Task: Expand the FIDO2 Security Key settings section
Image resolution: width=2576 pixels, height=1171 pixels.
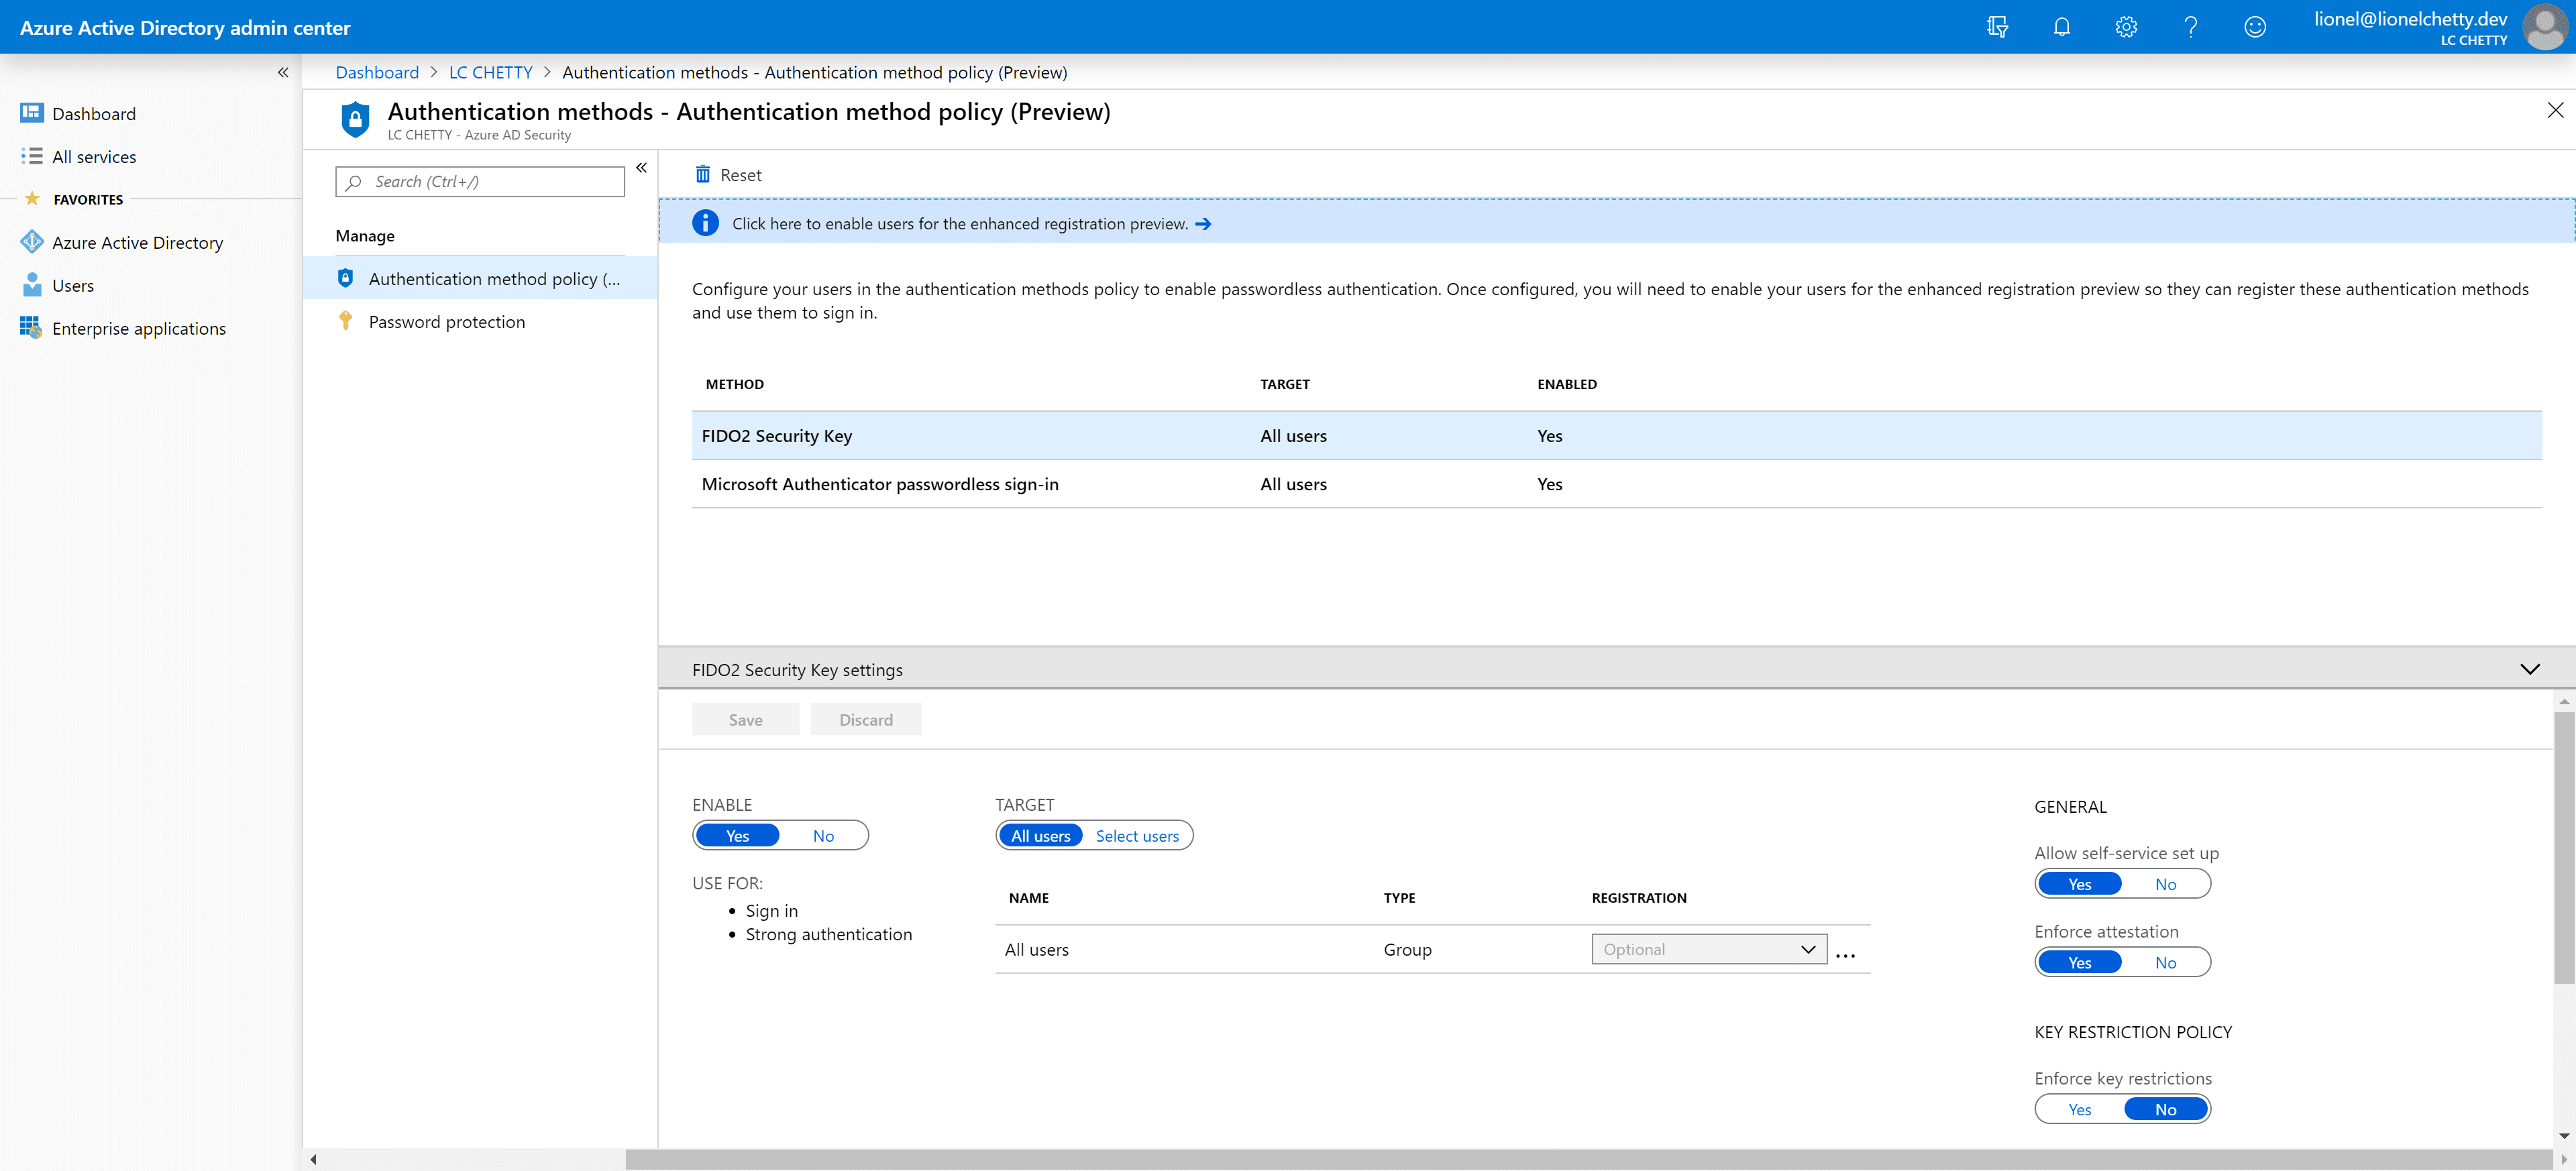Action: point(2528,669)
